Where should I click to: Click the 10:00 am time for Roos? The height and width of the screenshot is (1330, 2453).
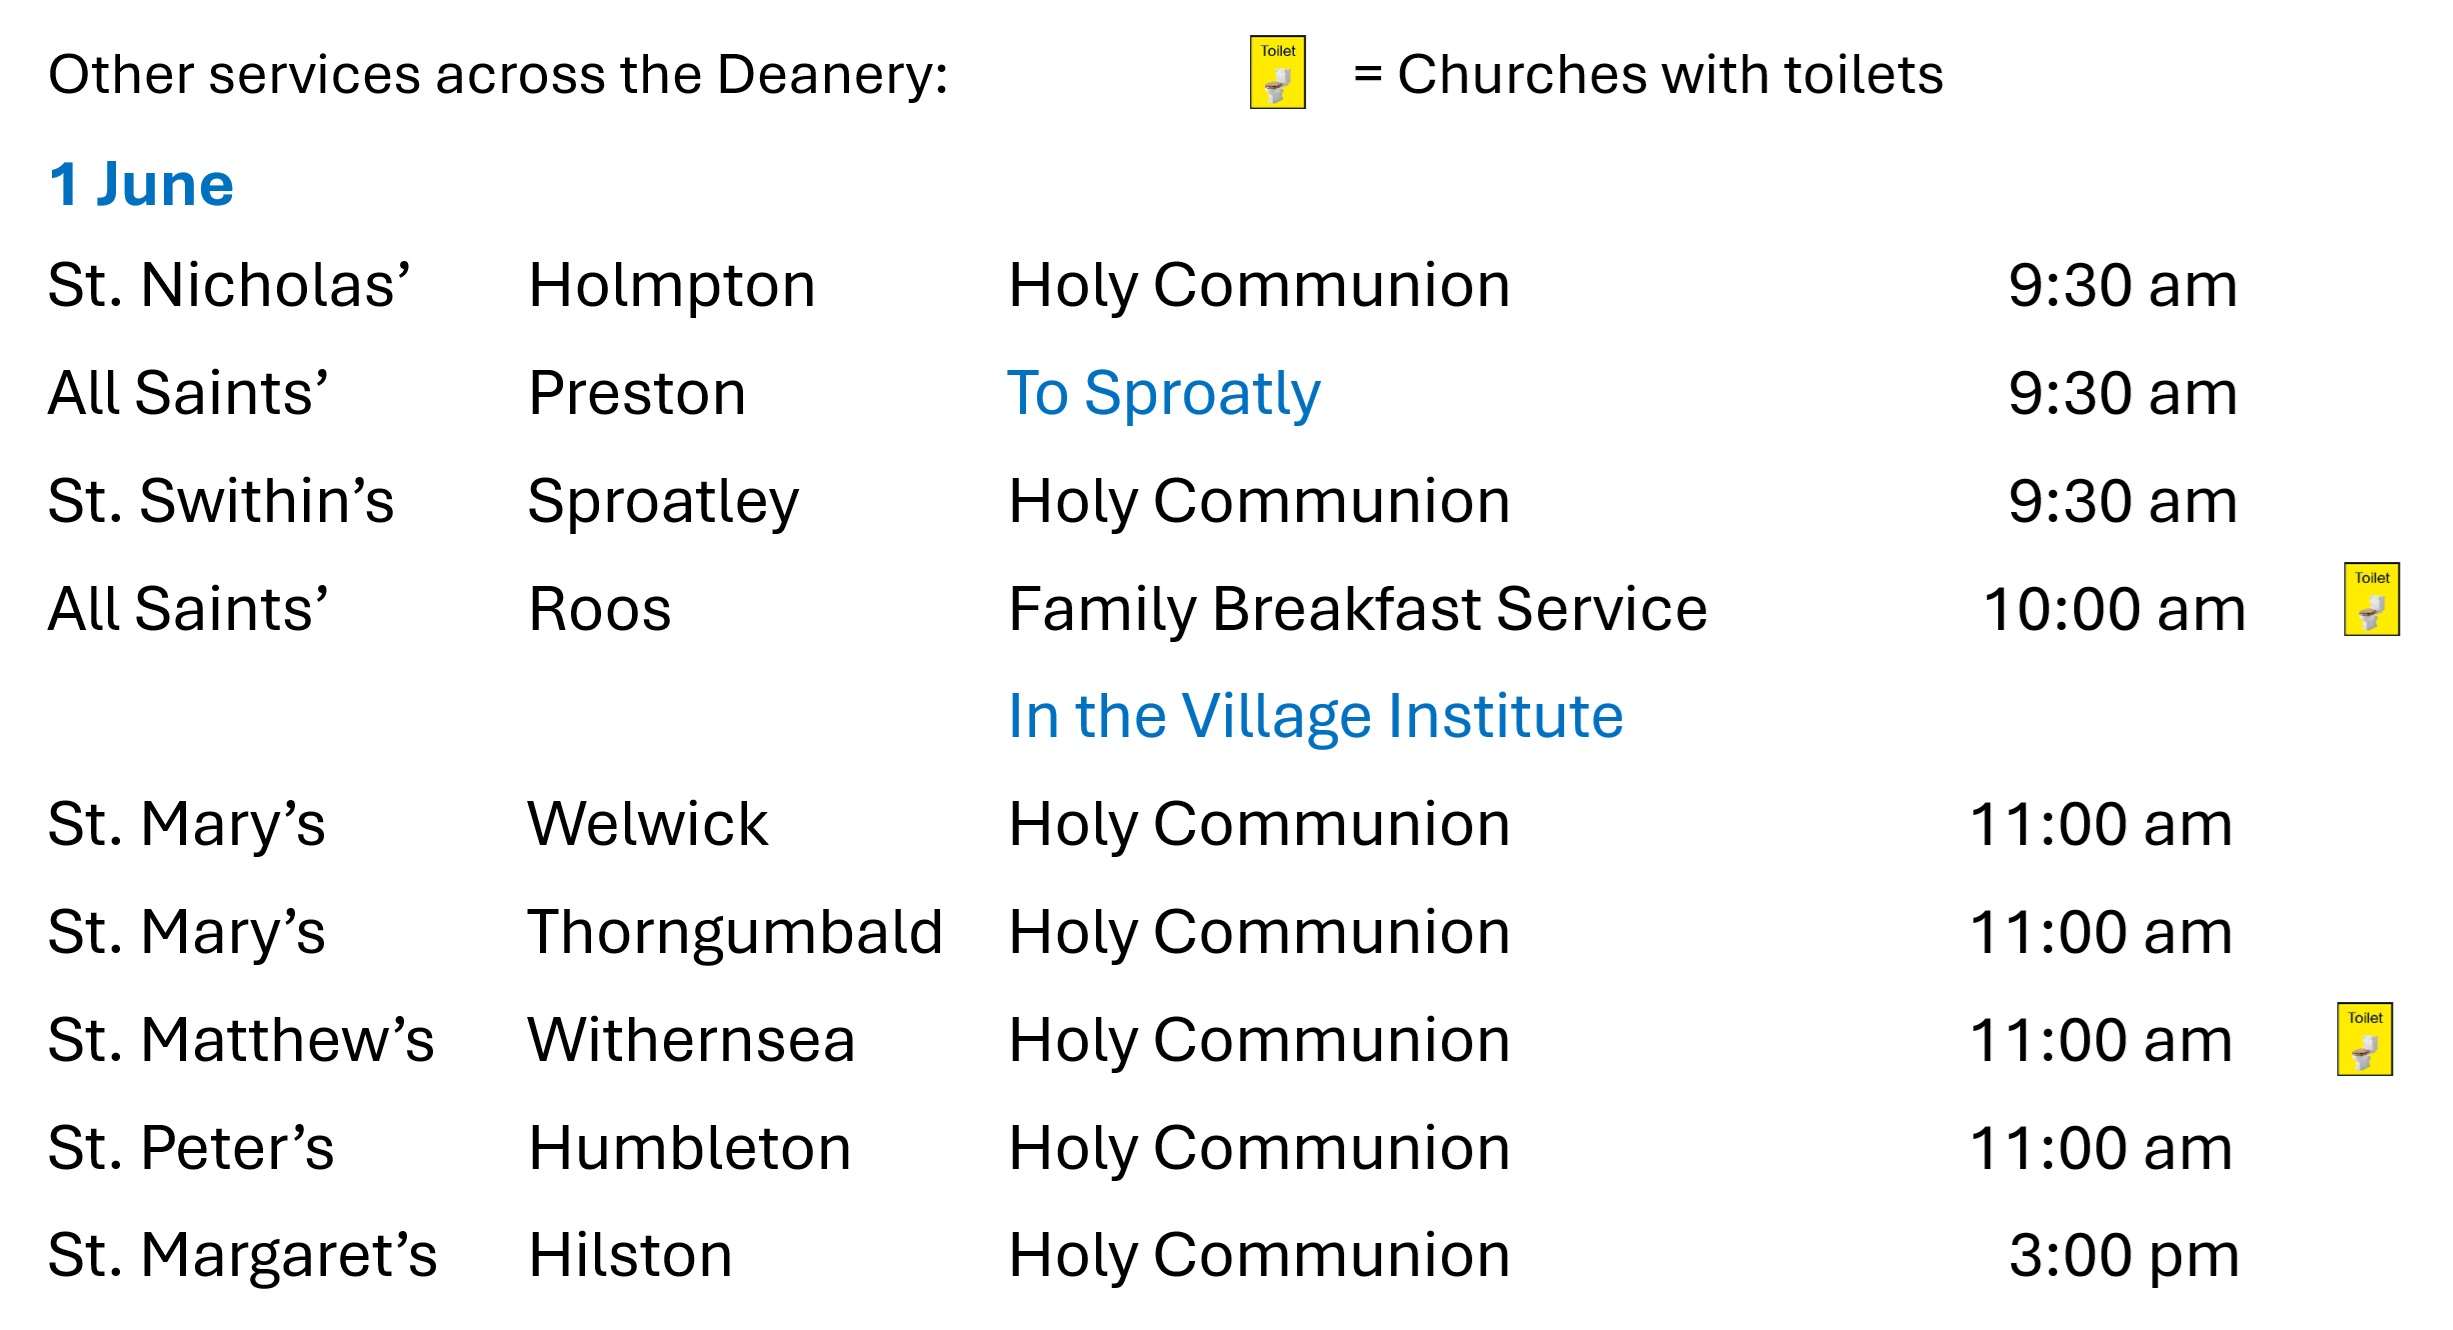click(2114, 609)
